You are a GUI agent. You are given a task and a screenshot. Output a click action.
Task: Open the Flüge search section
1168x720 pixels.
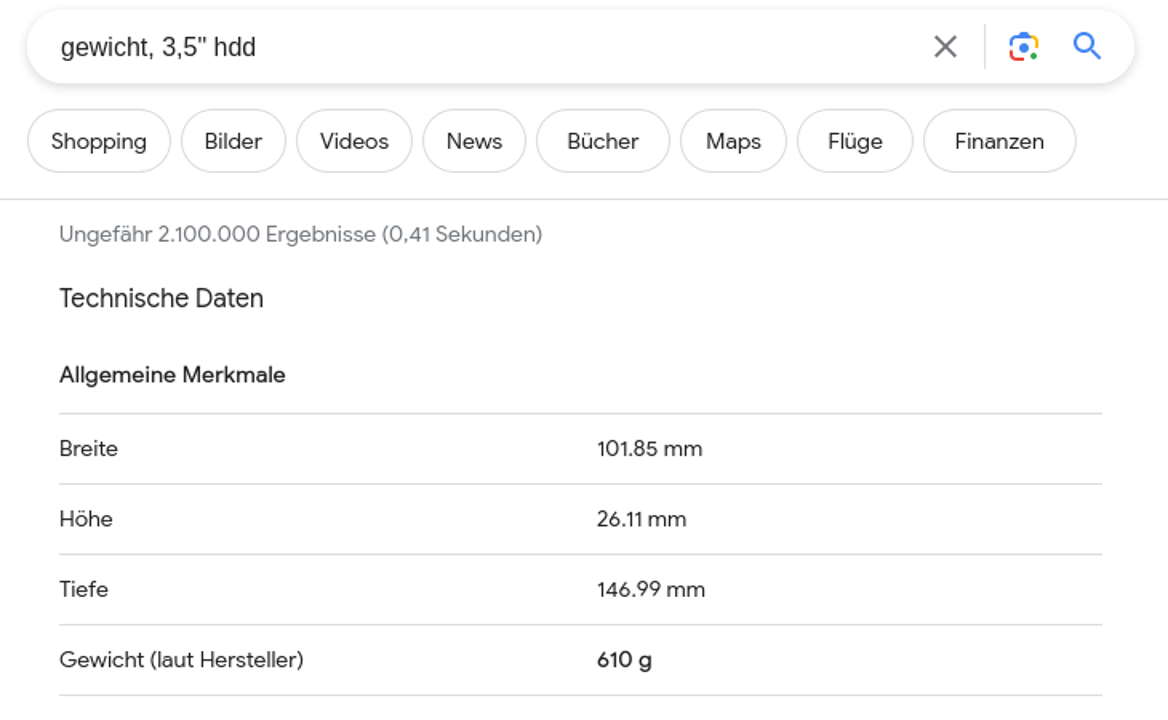[854, 141]
